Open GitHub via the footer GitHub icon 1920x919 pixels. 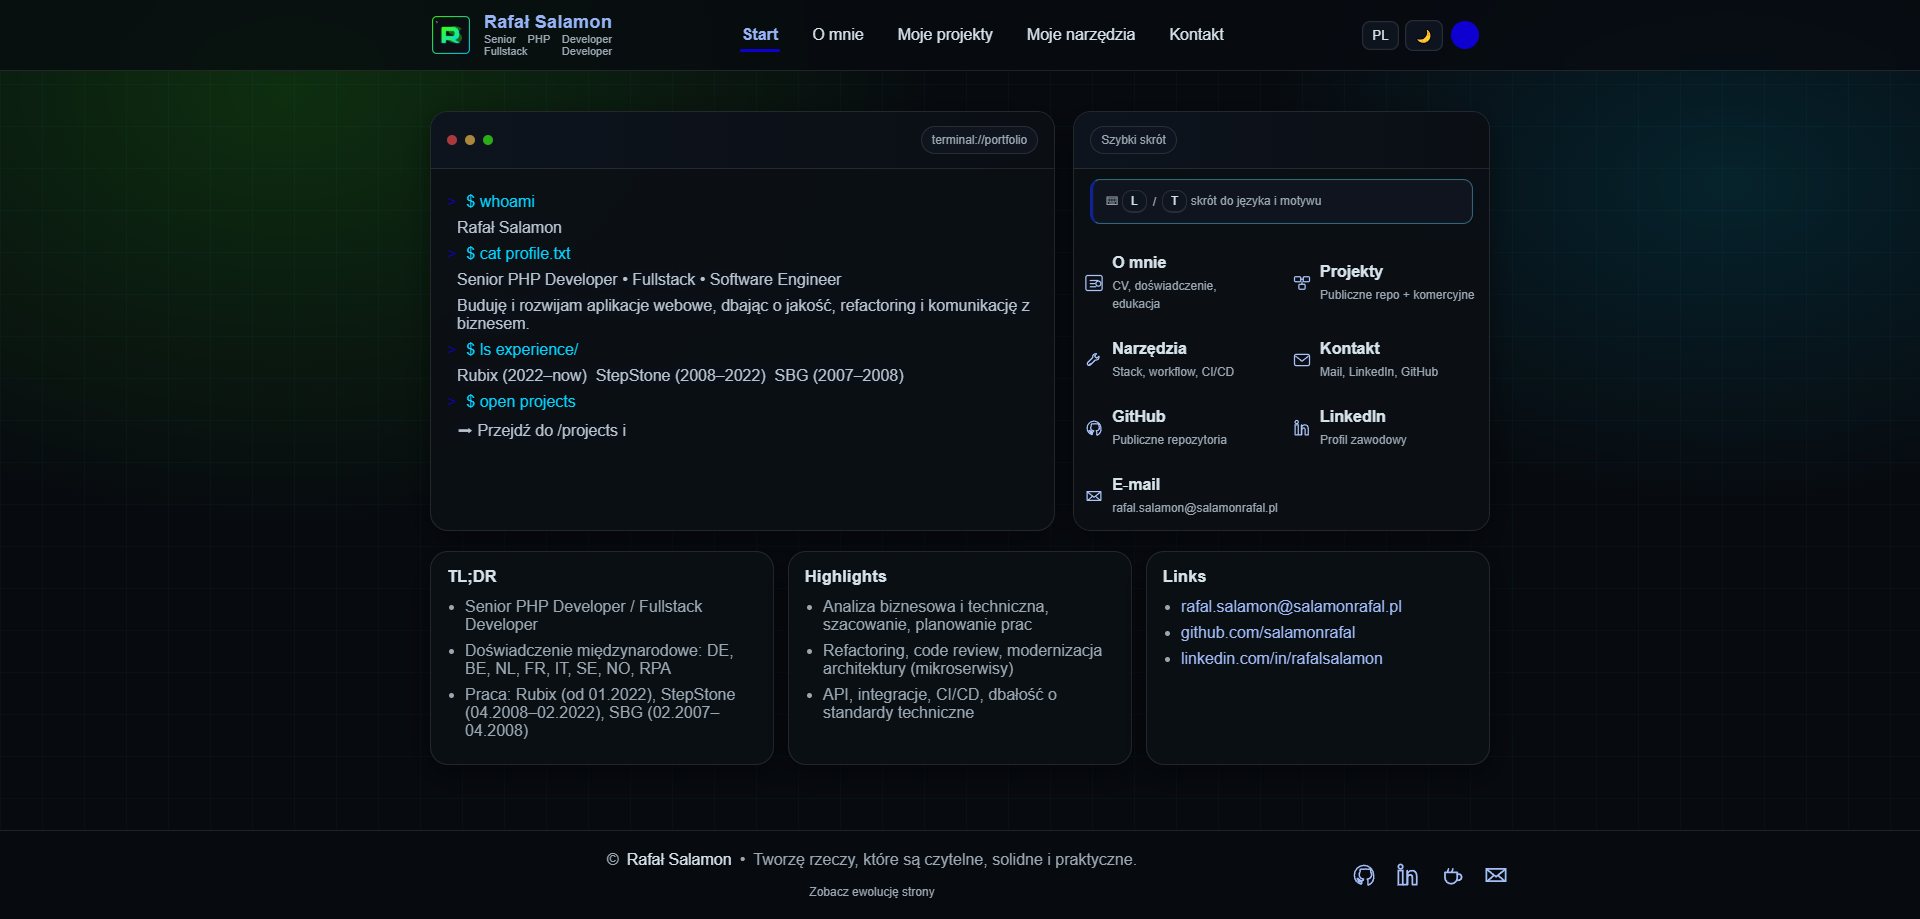point(1362,875)
